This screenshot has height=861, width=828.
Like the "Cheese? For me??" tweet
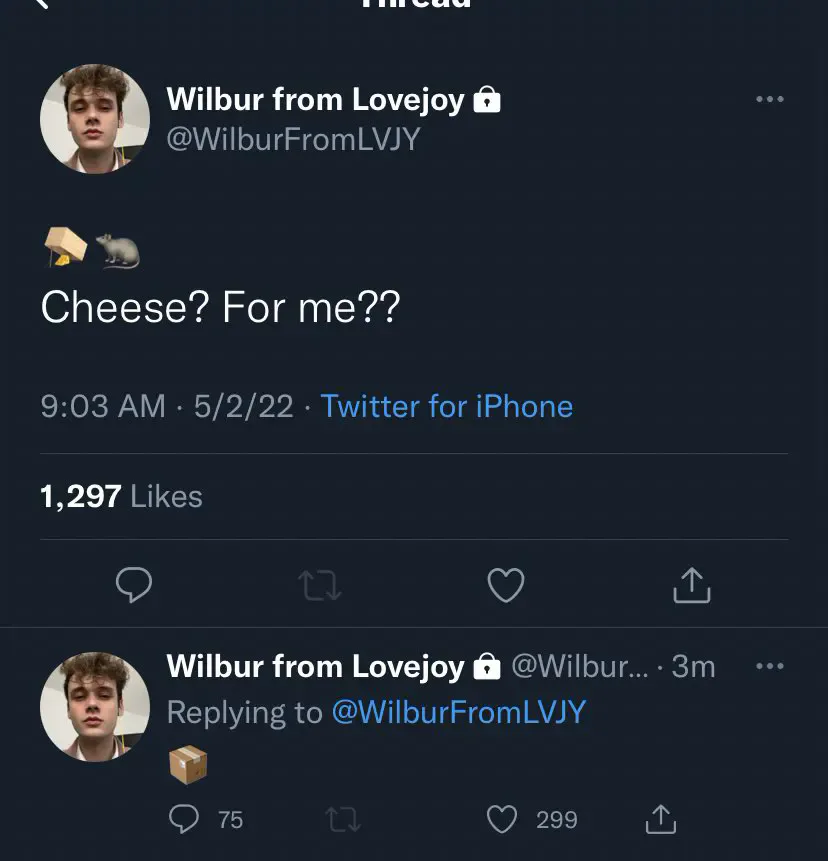tap(505, 586)
